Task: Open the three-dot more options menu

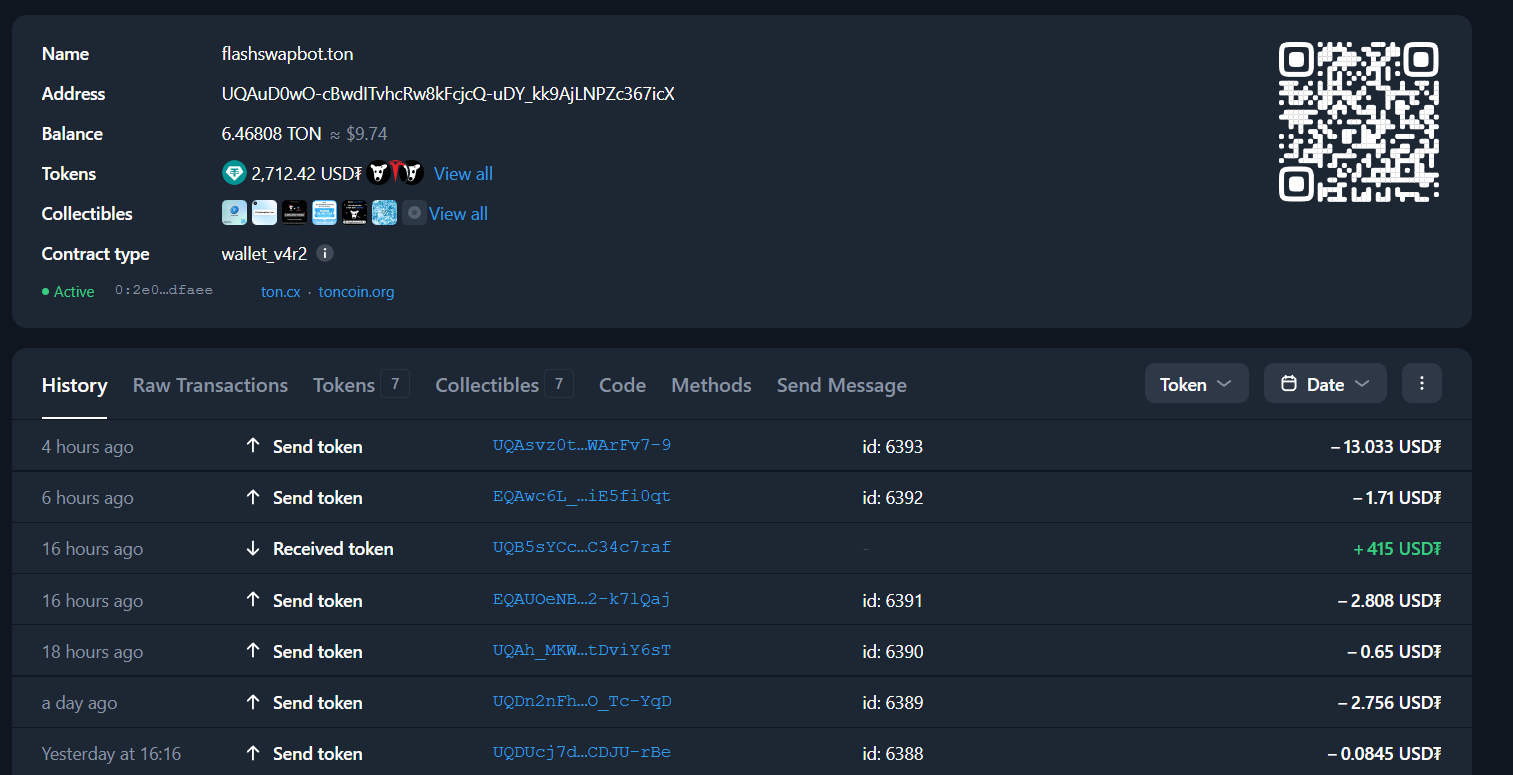Action: coord(1421,384)
